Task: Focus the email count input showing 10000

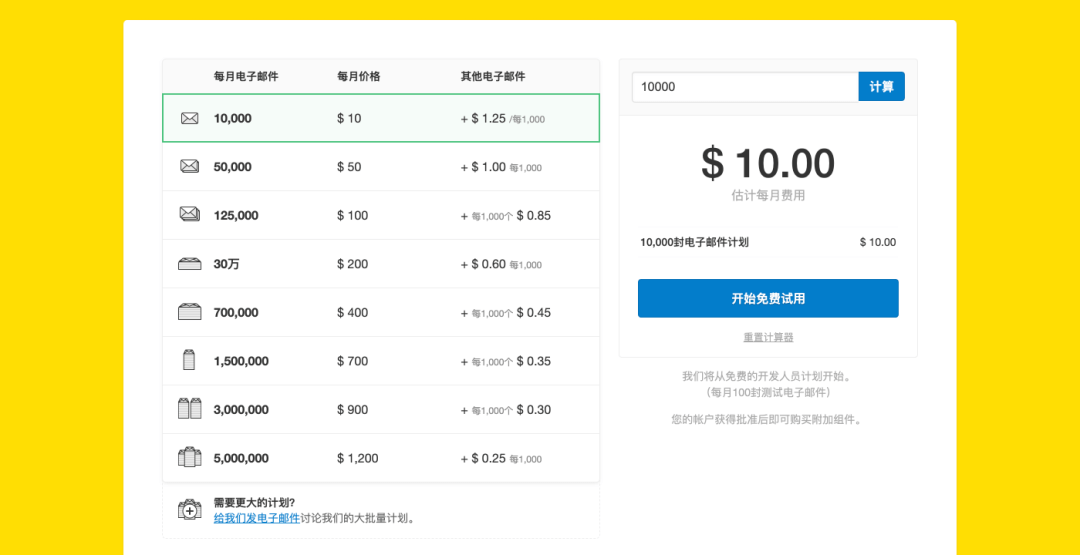Action: [x=745, y=87]
